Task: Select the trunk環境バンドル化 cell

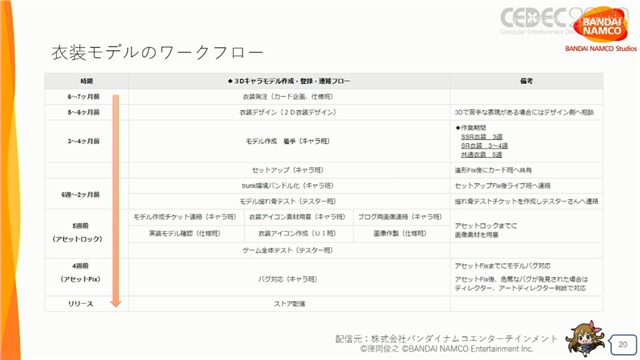Action: coord(288,186)
